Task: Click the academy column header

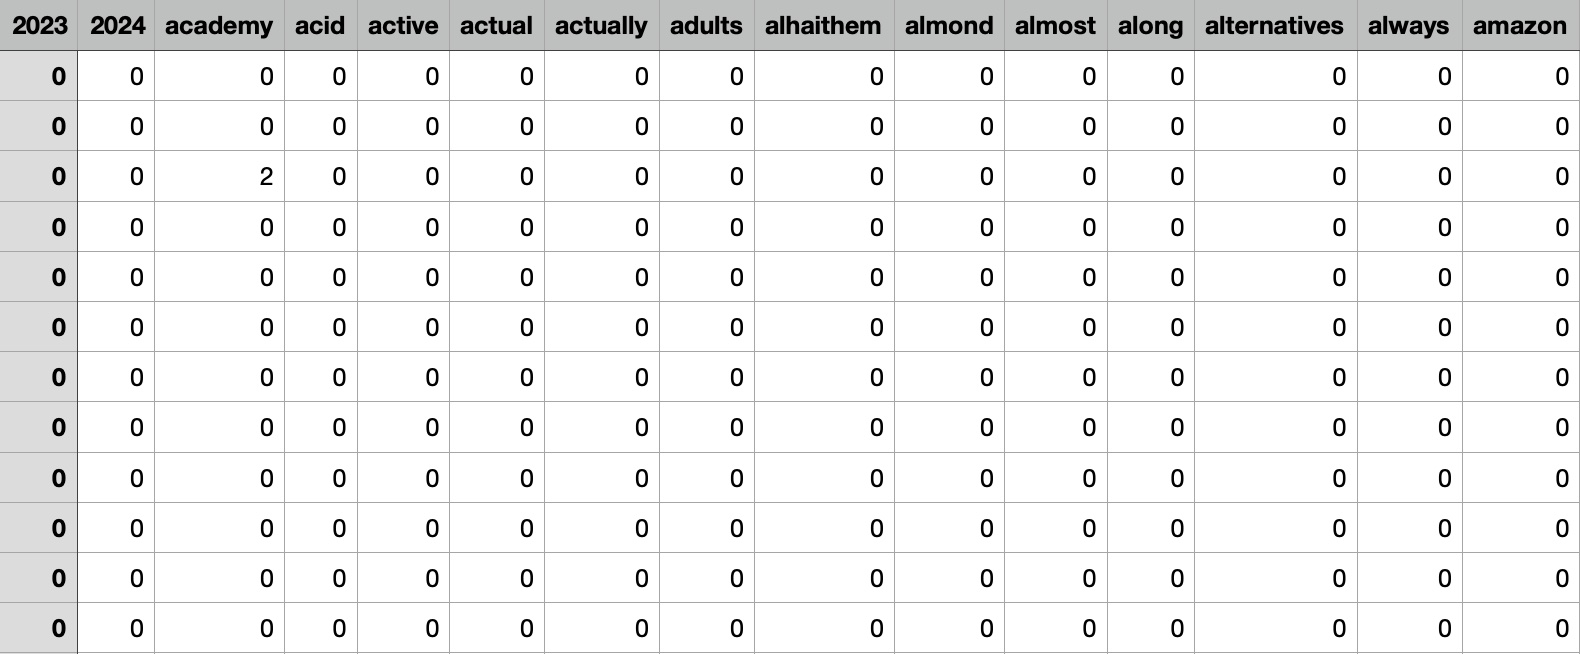Action: point(219,26)
